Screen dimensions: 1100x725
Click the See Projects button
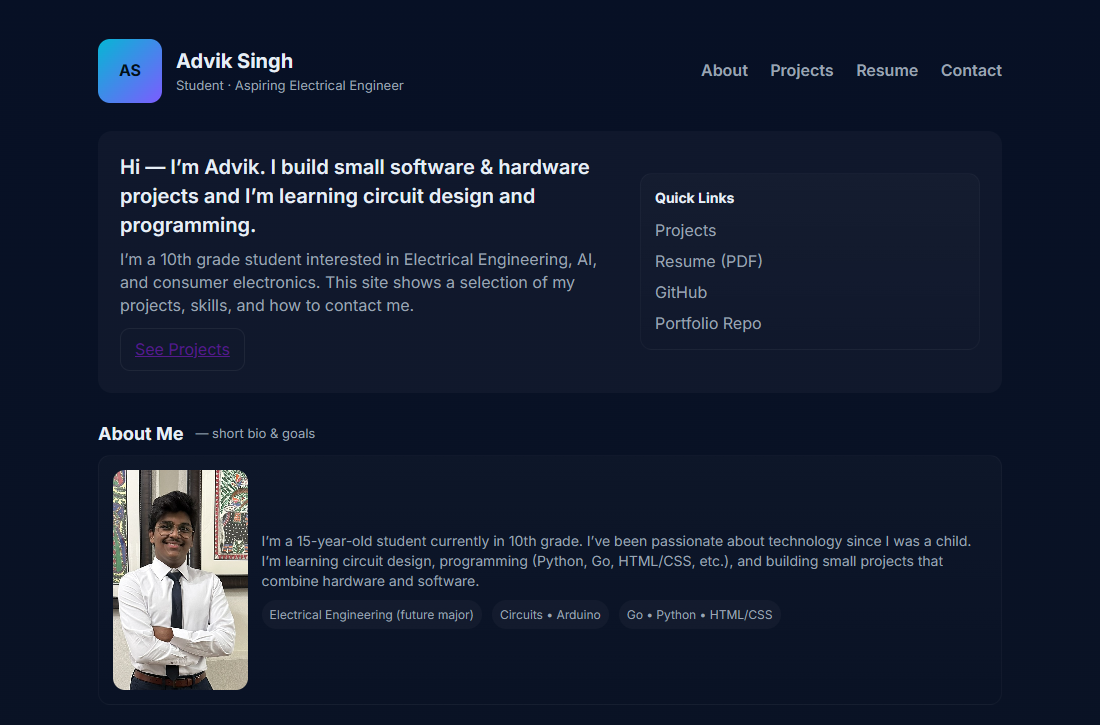tap(182, 350)
